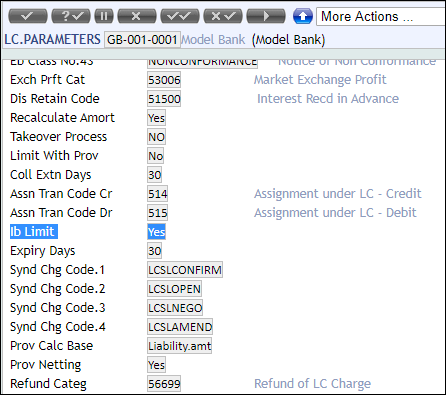Click the Prov Calc Base Liability.amt field
Viewport: 446px width, 395px height.
tap(179, 346)
